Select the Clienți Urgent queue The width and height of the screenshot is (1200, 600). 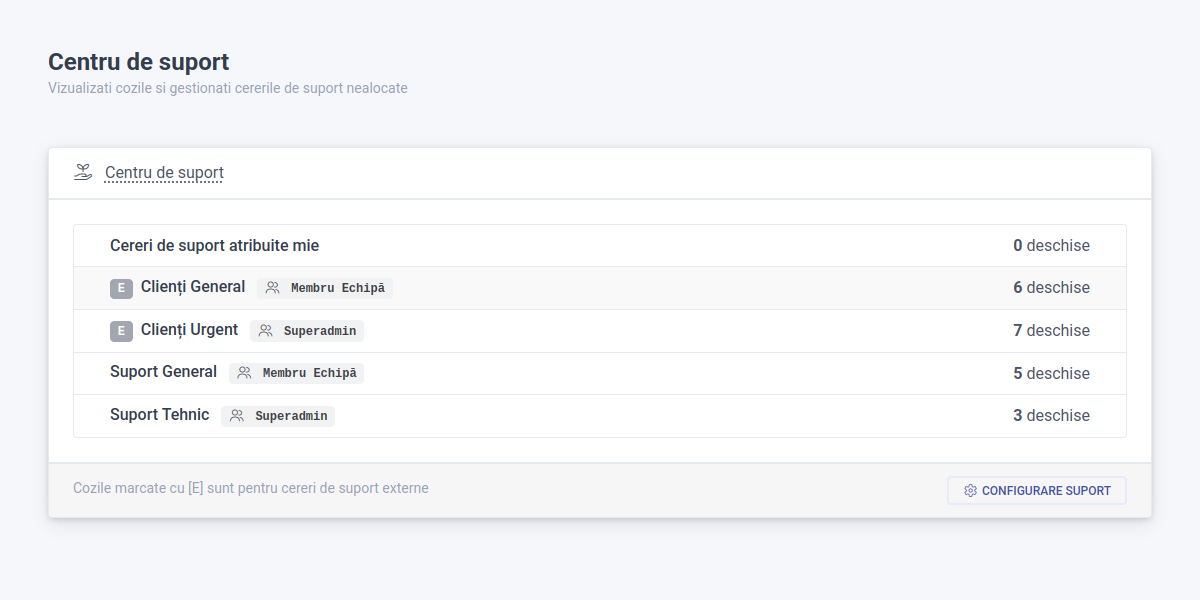(x=188, y=330)
